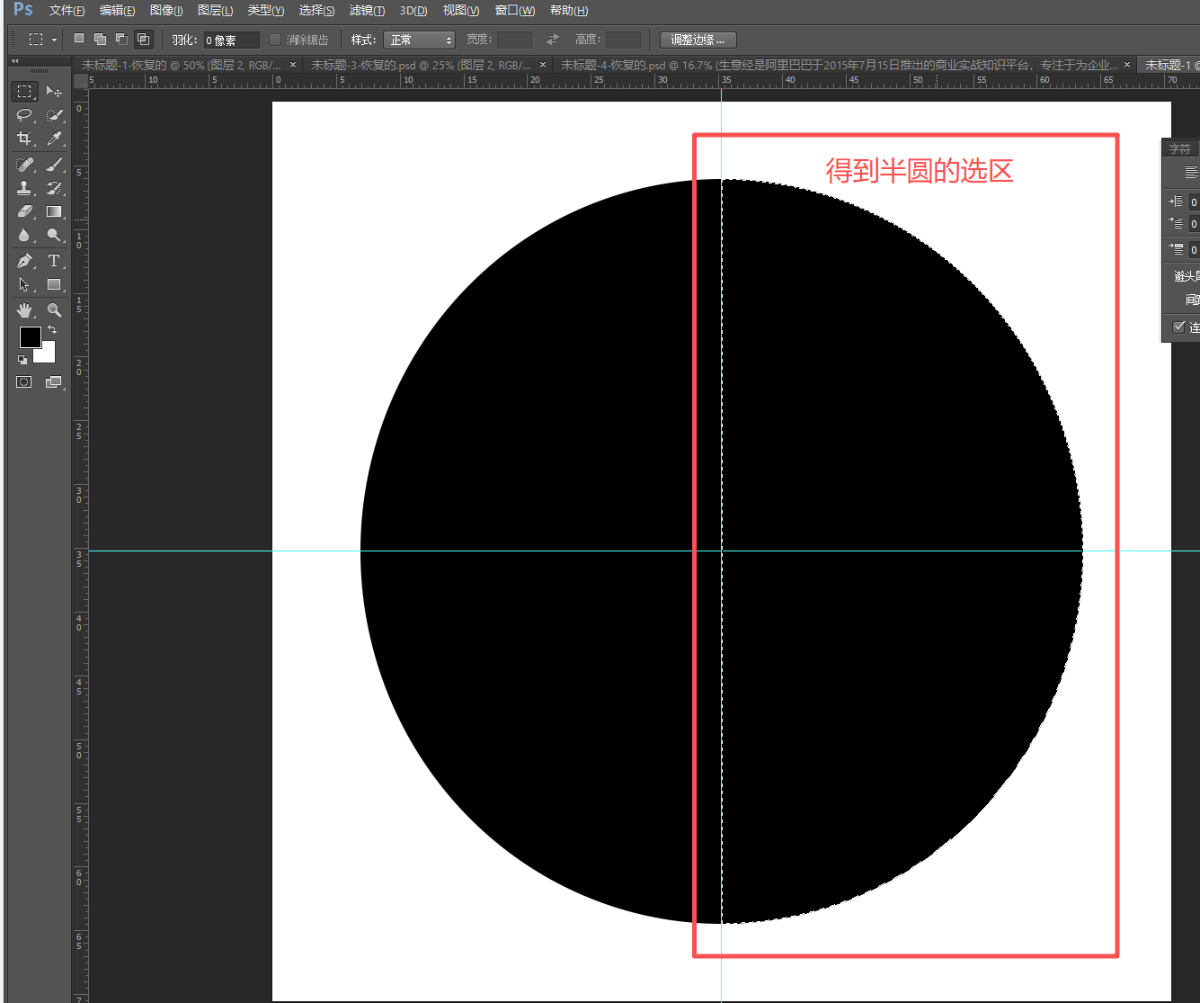1200x1003 pixels.
Task: Open the 样式 style dropdown
Action: click(x=419, y=40)
